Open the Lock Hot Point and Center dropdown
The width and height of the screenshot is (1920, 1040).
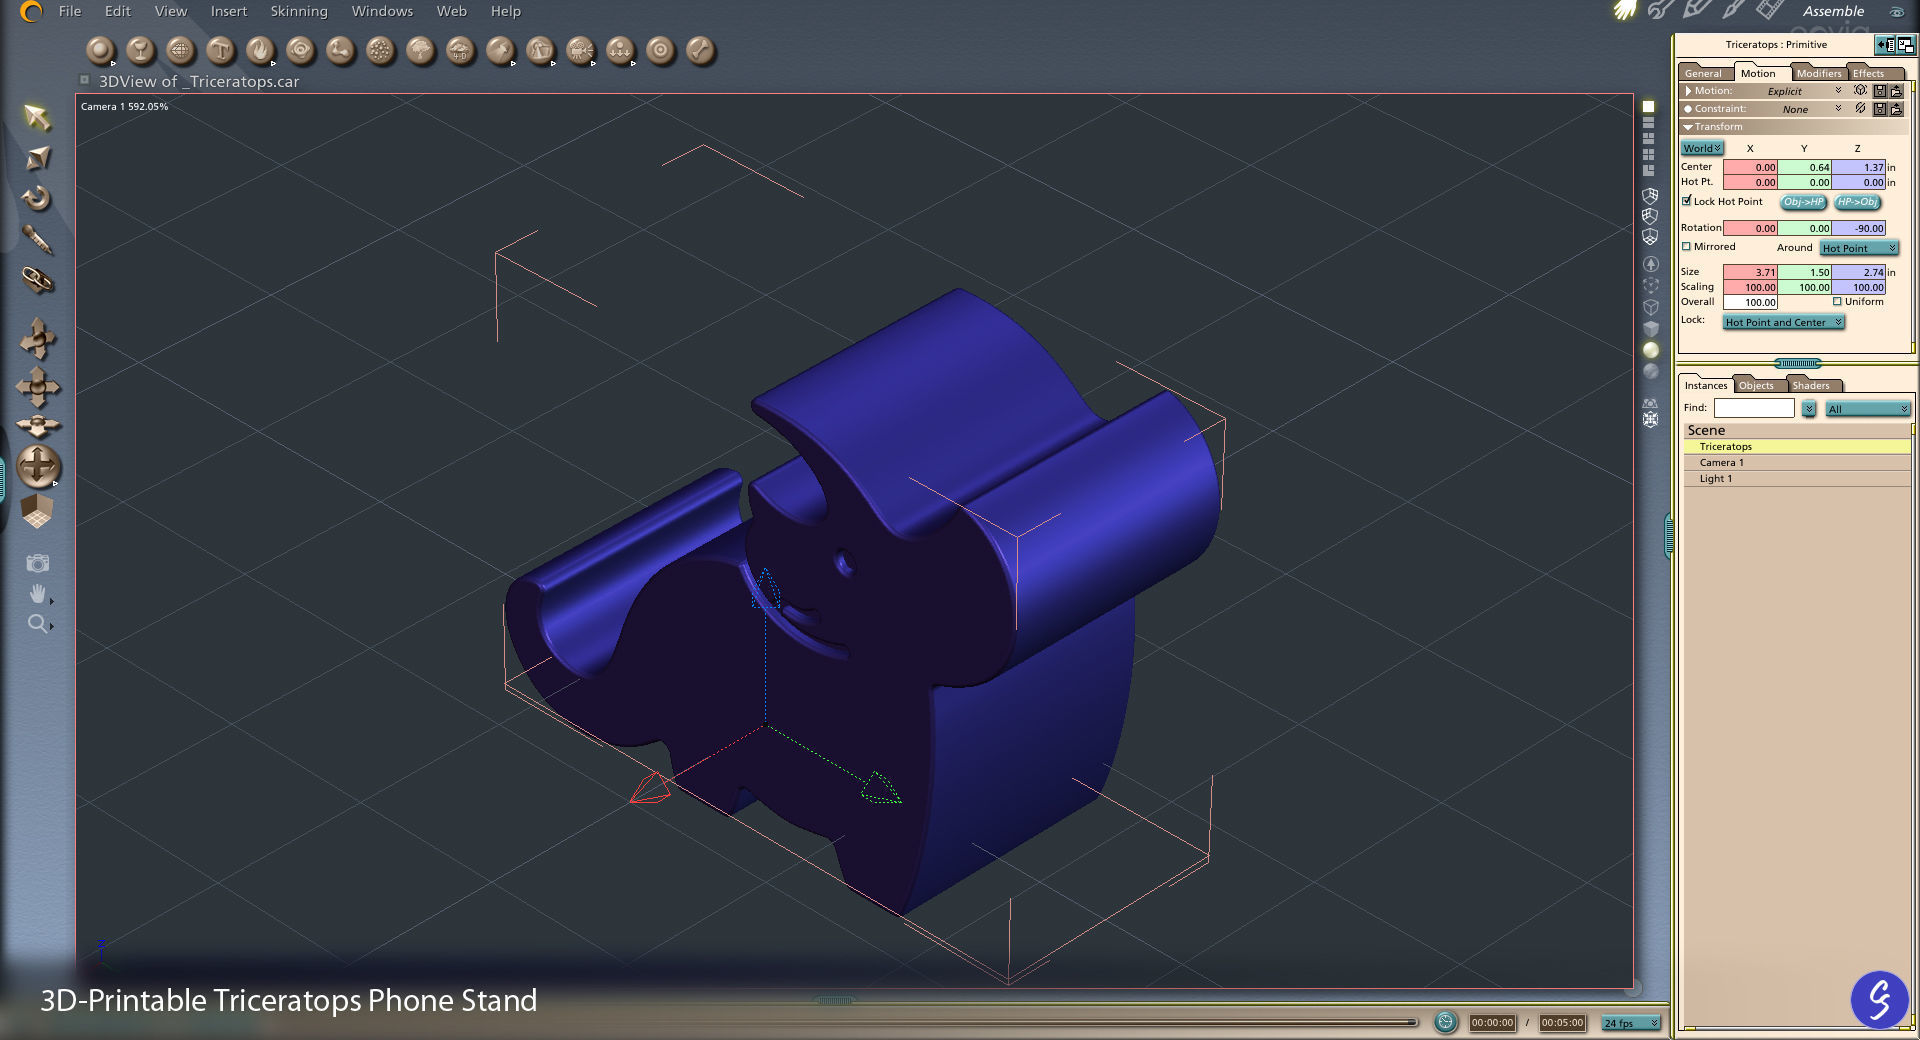1783,322
